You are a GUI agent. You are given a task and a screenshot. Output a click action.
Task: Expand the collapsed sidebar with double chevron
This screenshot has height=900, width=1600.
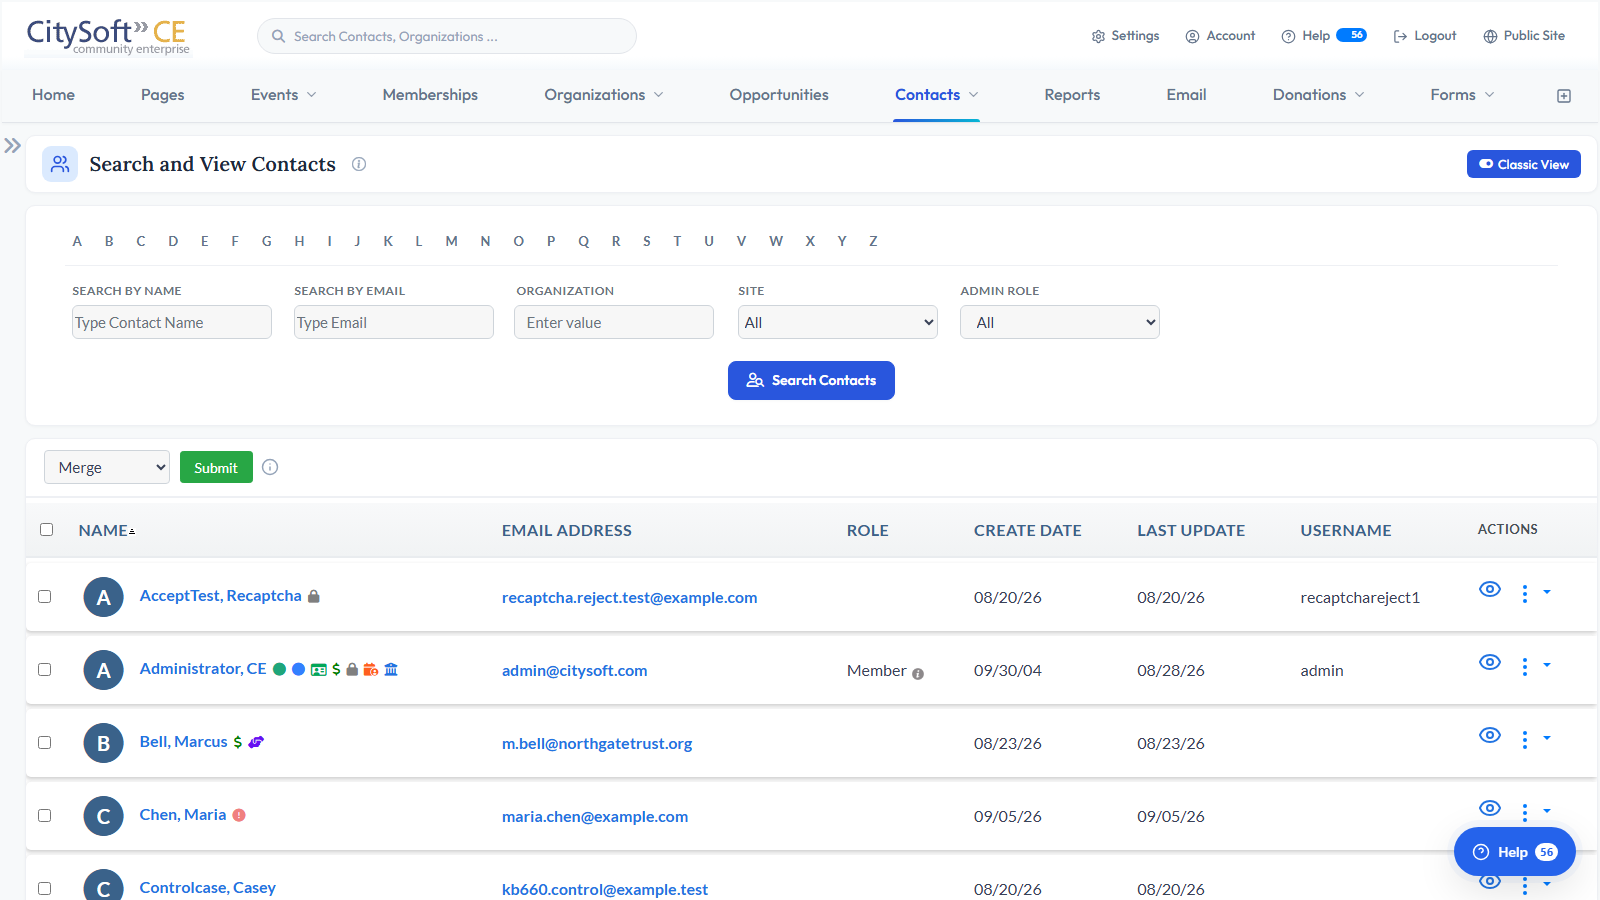(x=12, y=146)
